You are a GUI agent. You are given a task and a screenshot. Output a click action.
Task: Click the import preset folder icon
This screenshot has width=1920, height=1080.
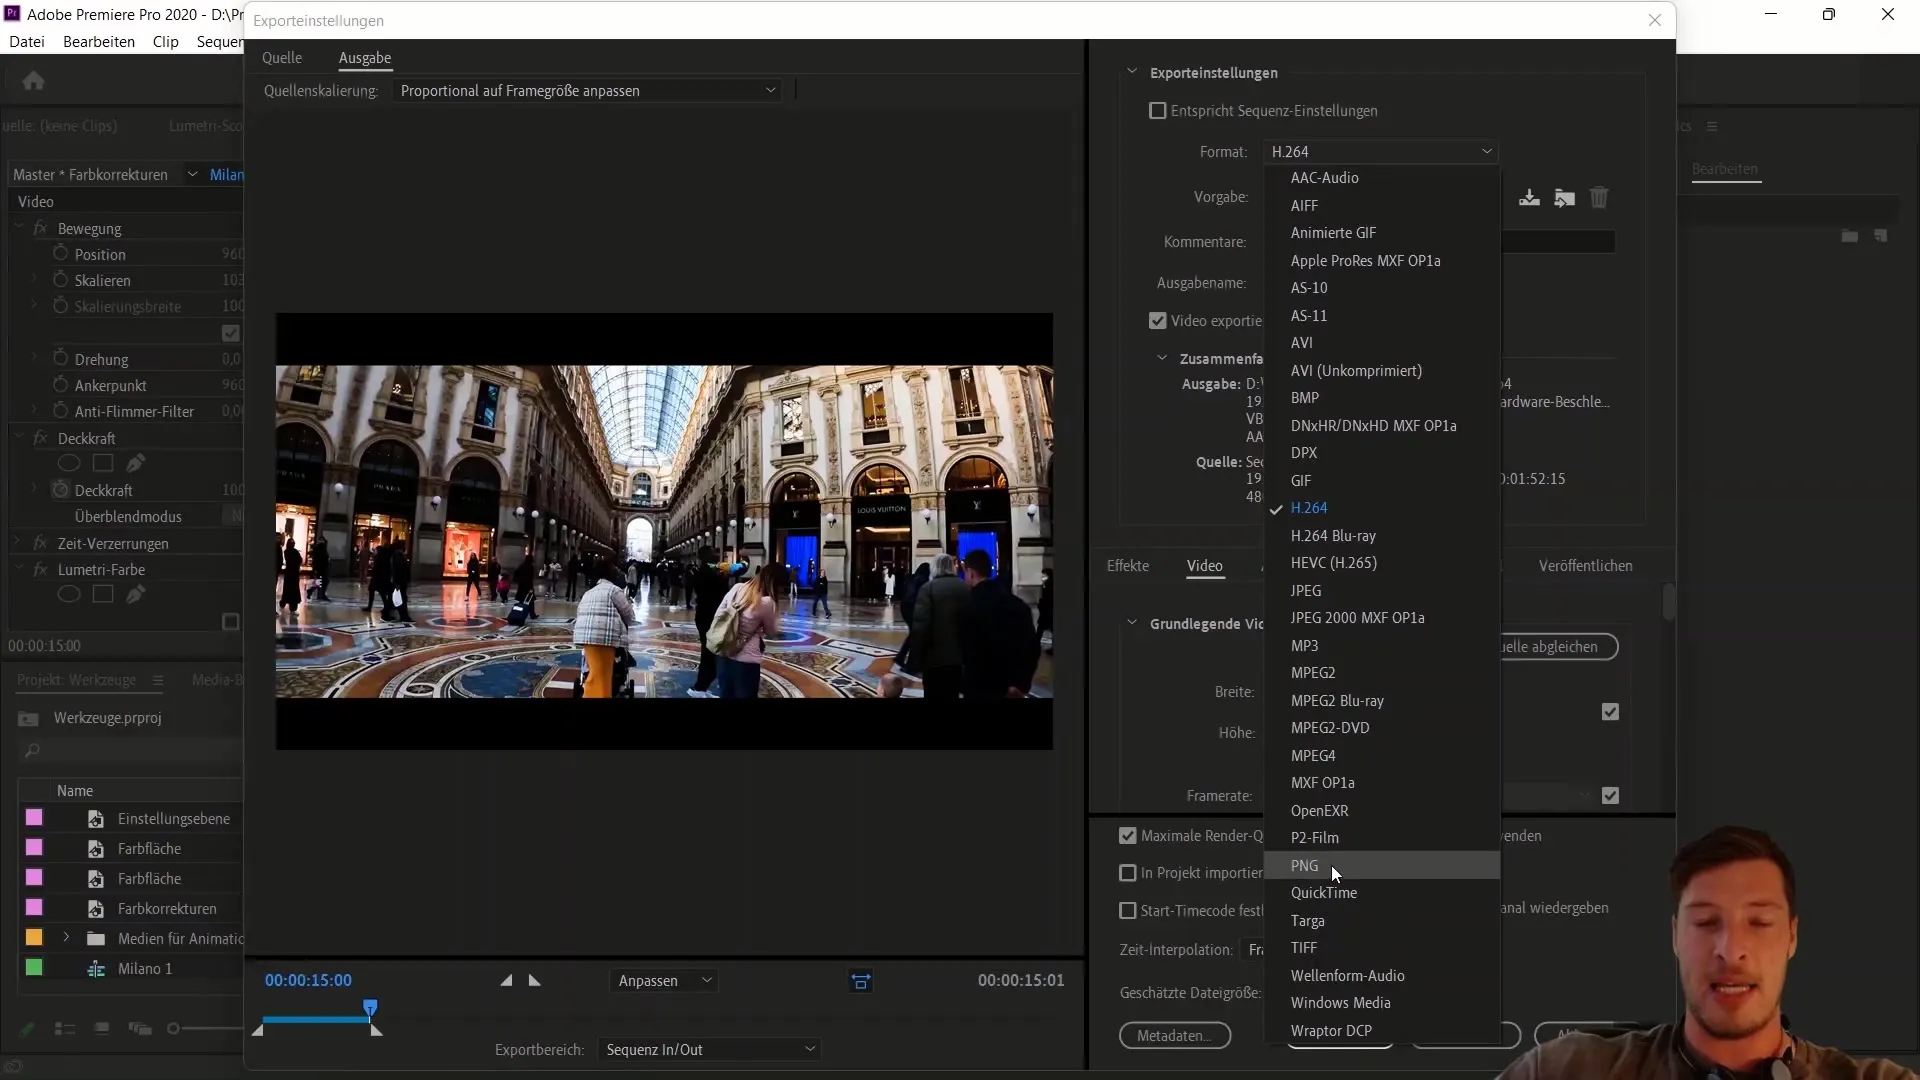1565,198
